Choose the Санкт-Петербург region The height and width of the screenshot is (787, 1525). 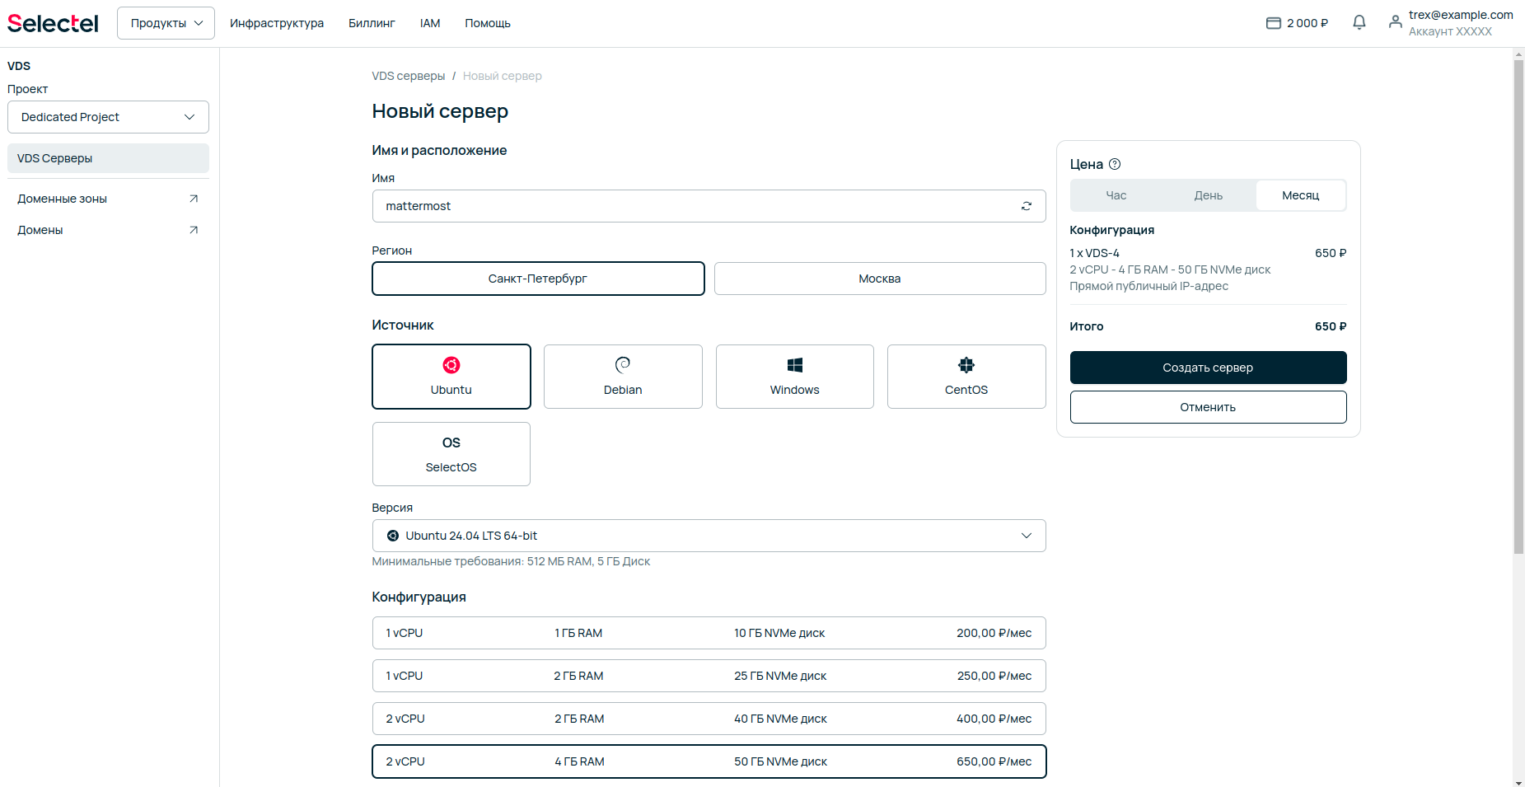(x=538, y=279)
